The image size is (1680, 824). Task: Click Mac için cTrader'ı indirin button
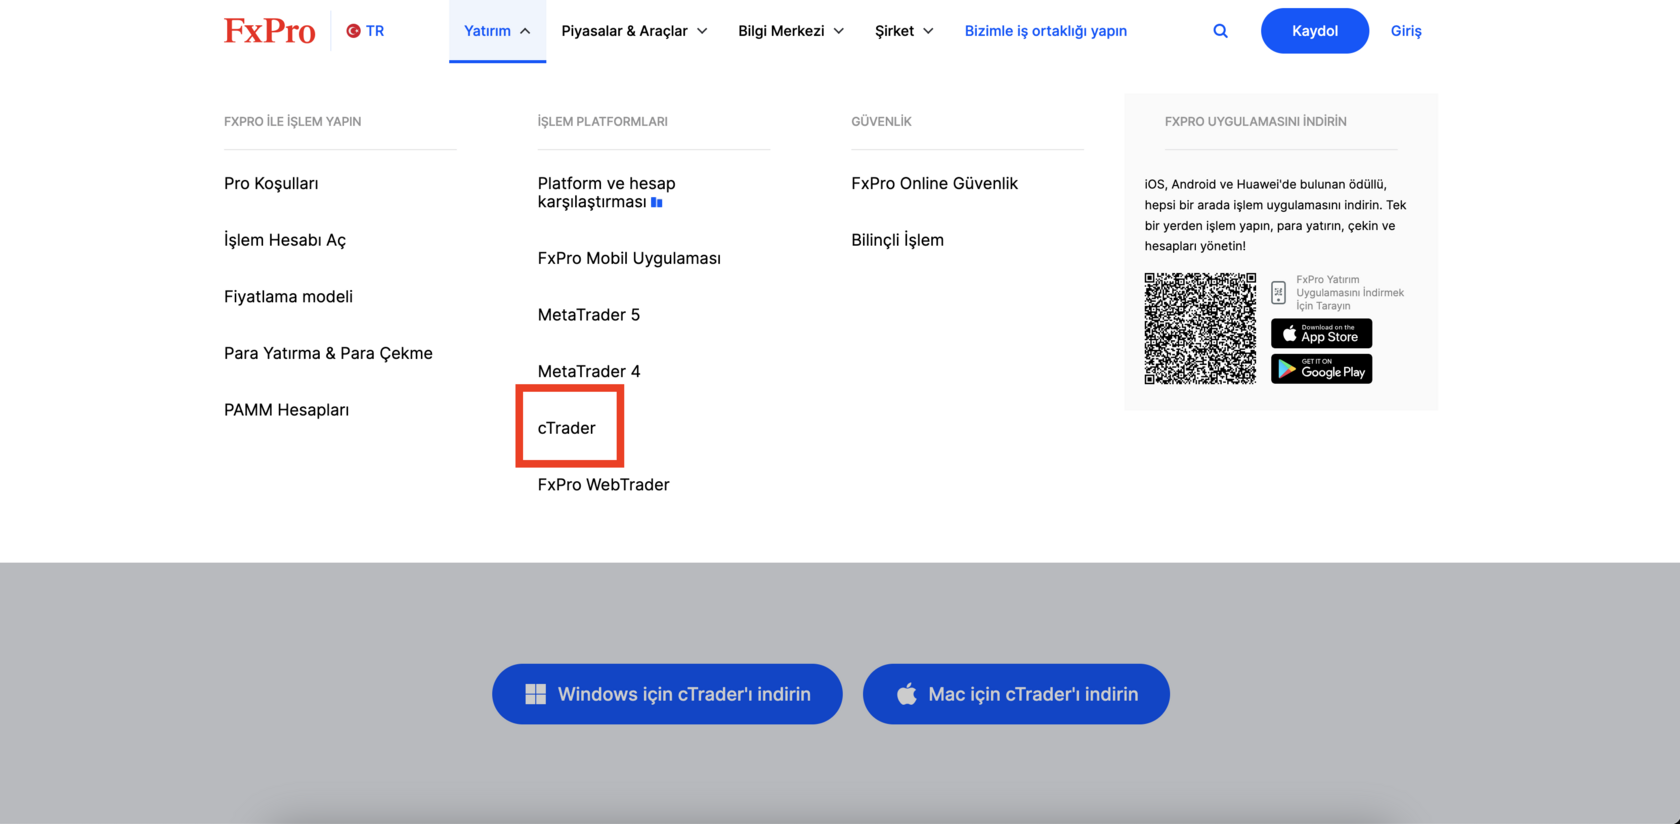[x=1016, y=694]
